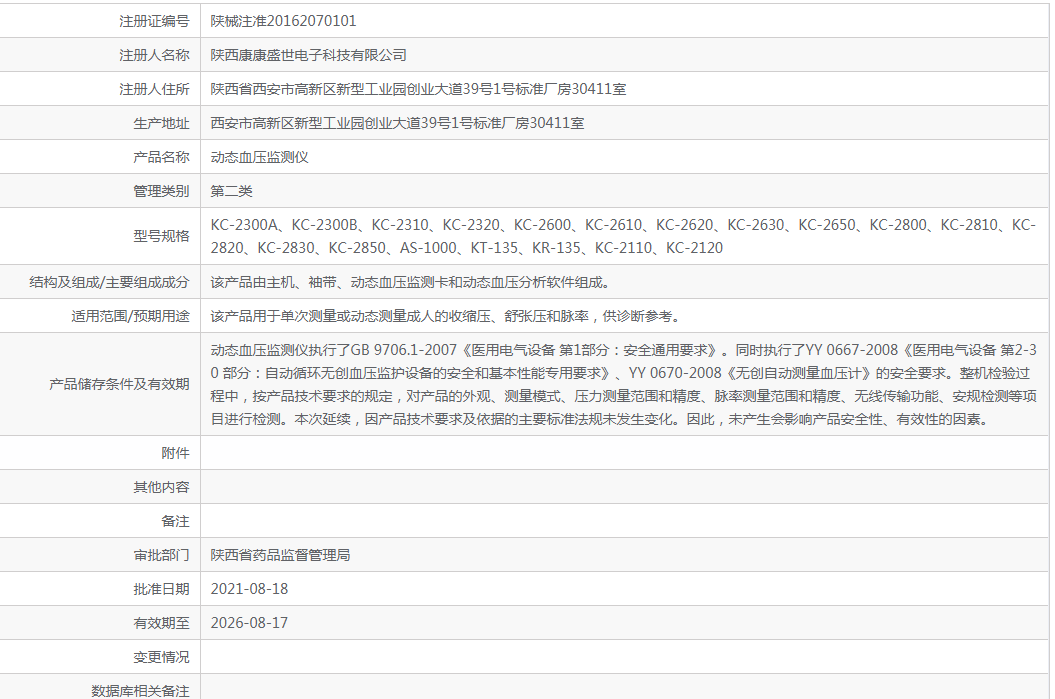
Task: Select the 附件 label
Action: click(x=175, y=453)
